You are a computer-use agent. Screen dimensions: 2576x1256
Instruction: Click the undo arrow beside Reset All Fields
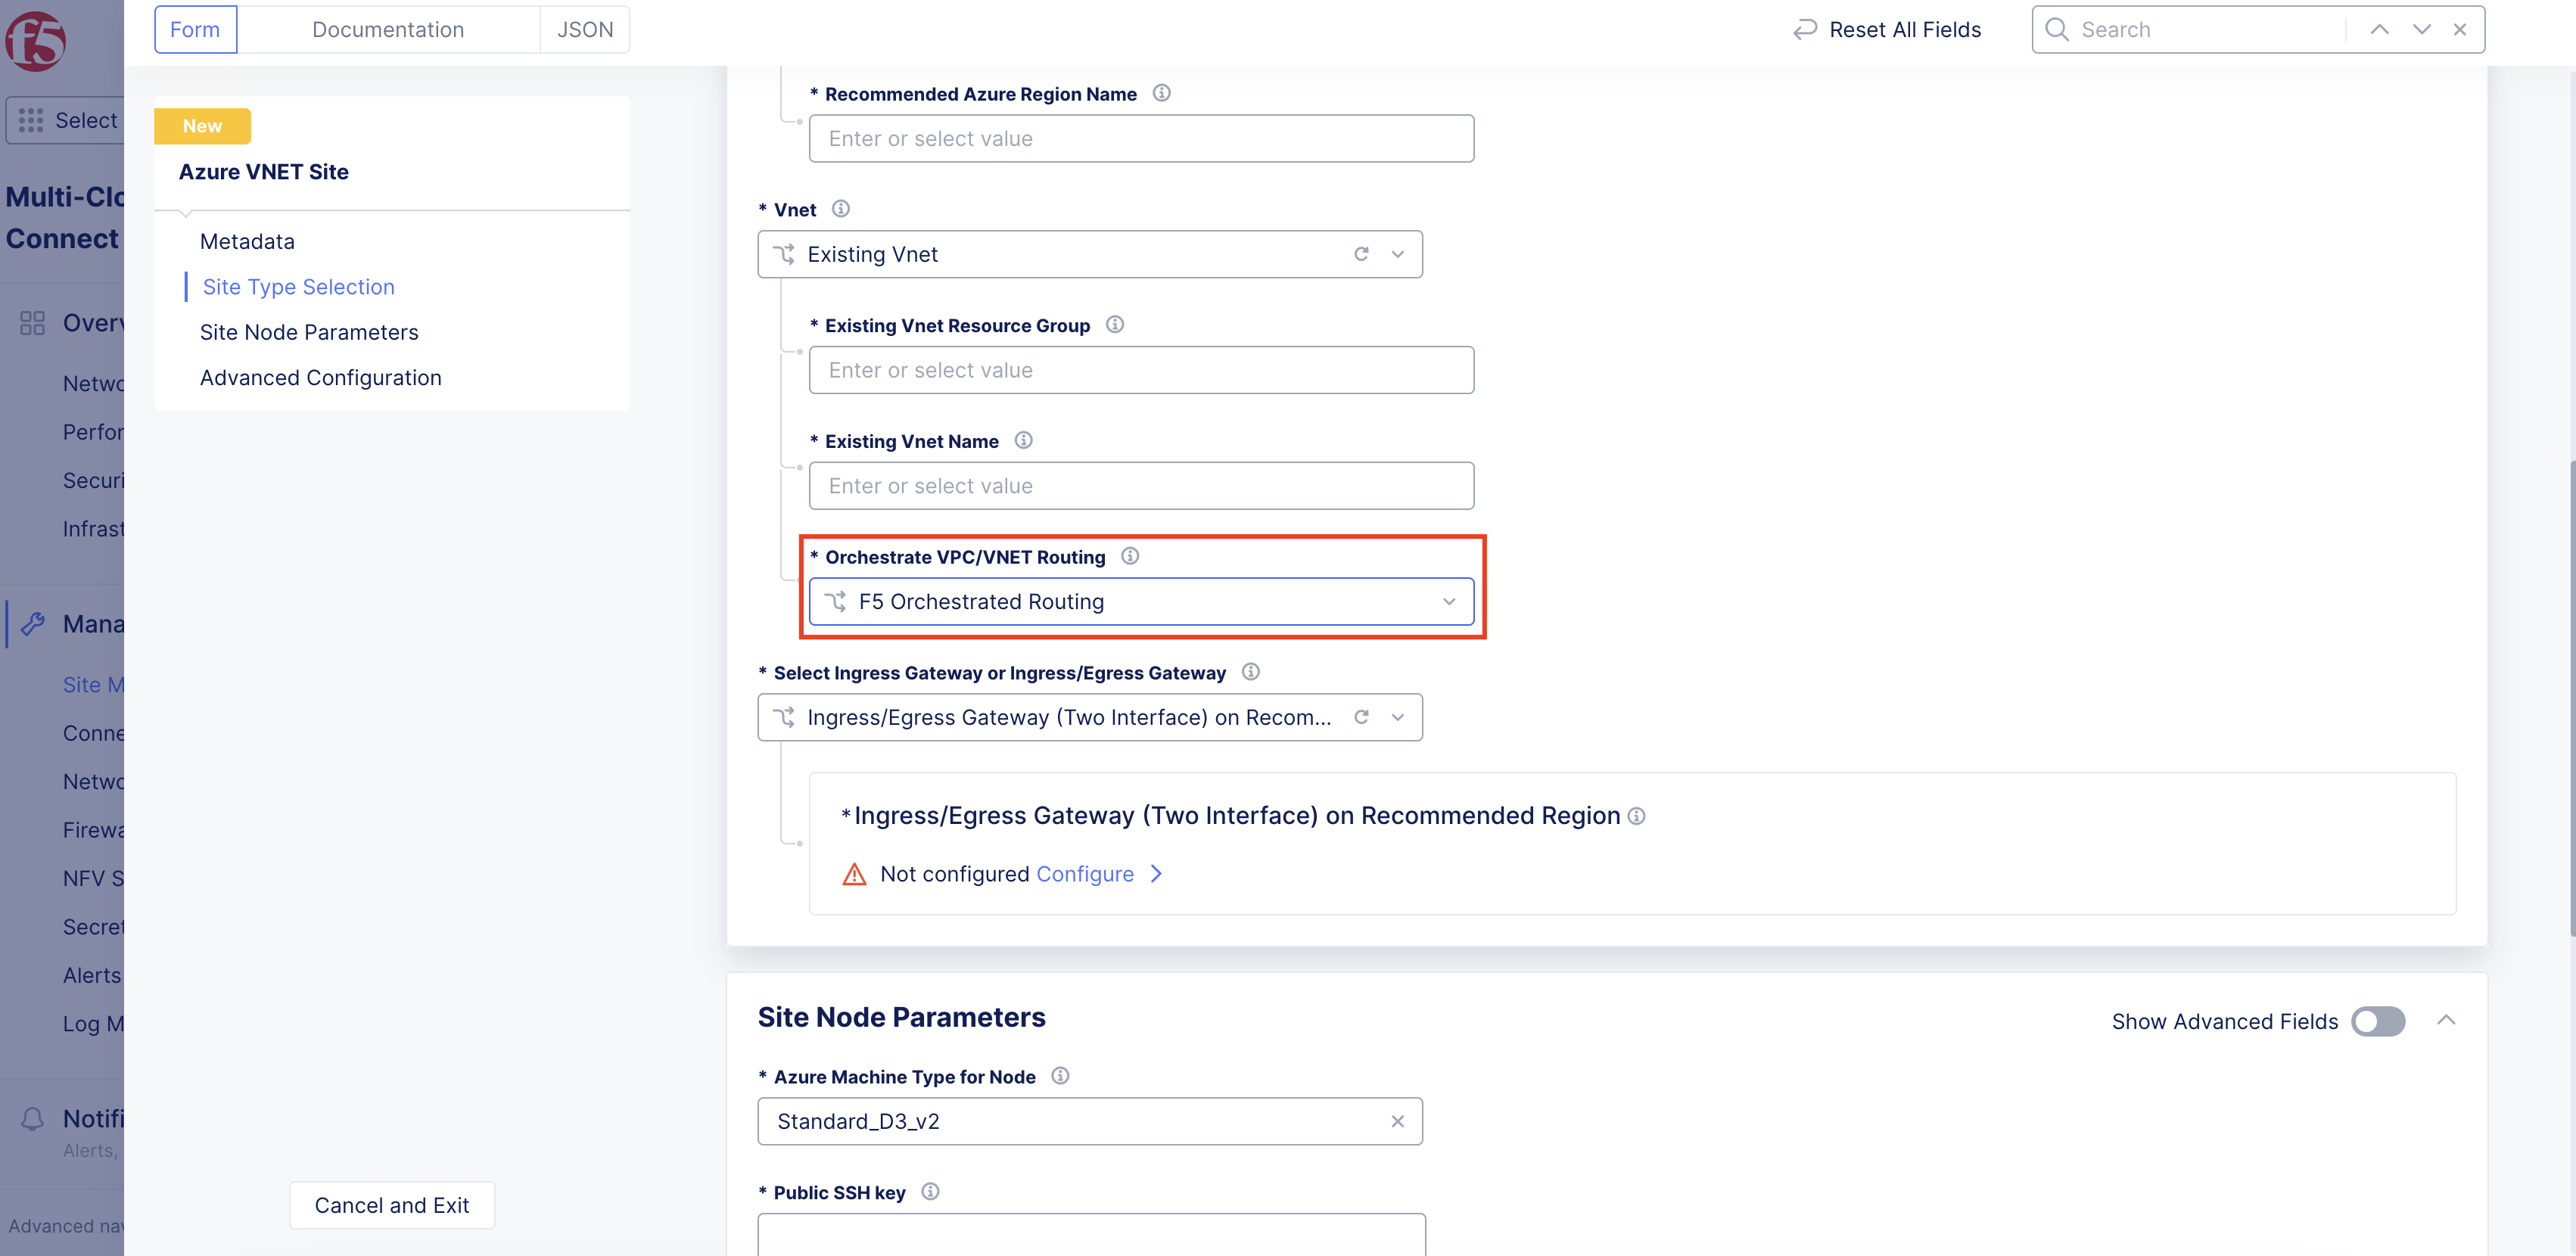click(x=1804, y=29)
